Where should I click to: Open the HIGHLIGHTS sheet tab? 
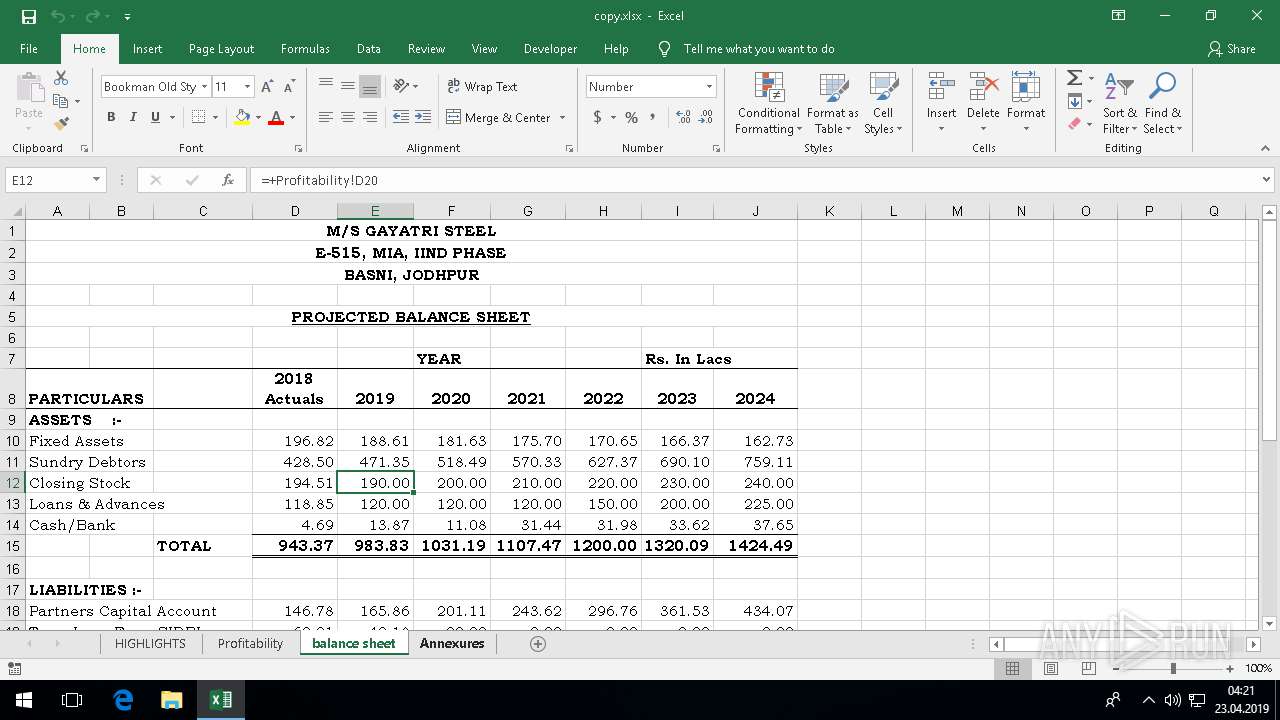(x=150, y=643)
